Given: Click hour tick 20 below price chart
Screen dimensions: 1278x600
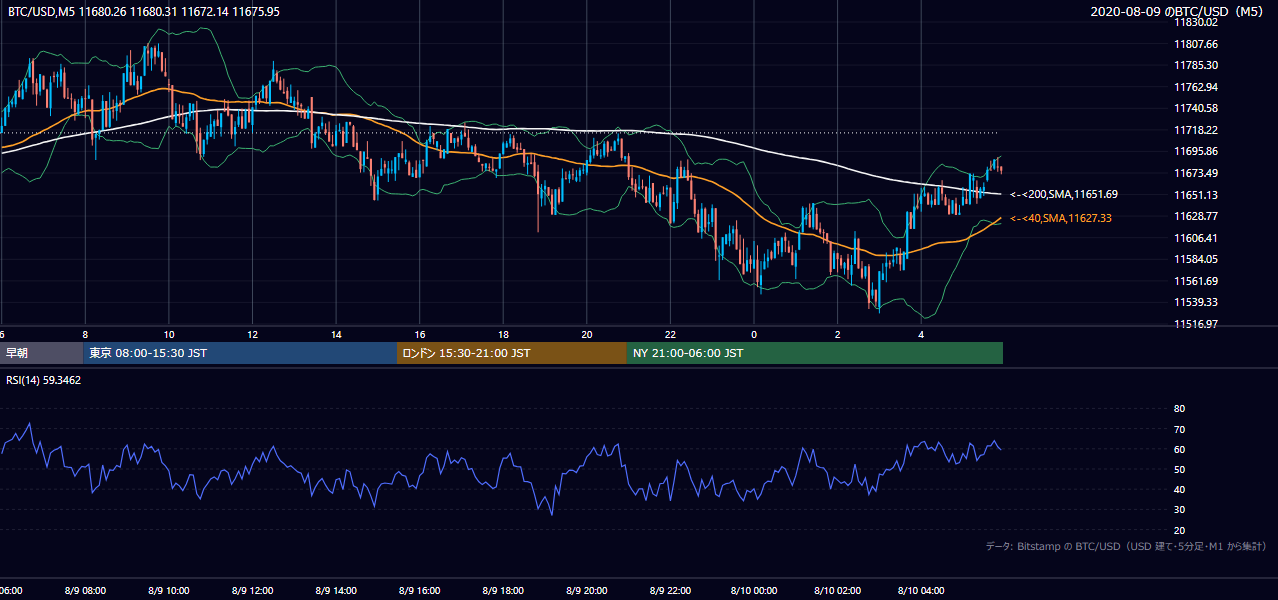Looking at the screenshot, I should pos(587,335).
